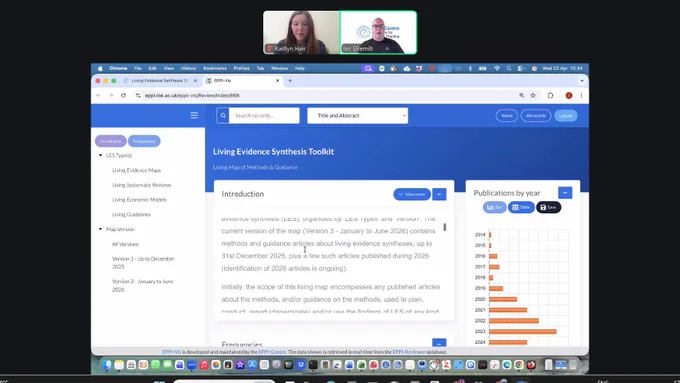680x383 pixels.
Task: Open the hamburger menu in the blue header
Action: coord(194,115)
